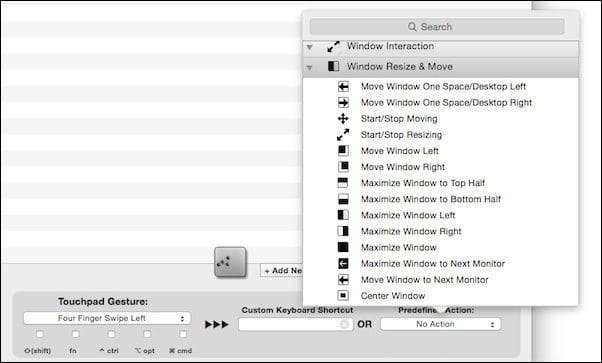Viewport: 602px width, 363px height.
Task: Click the Window Resize & Move category icon
Action: point(333,66)
